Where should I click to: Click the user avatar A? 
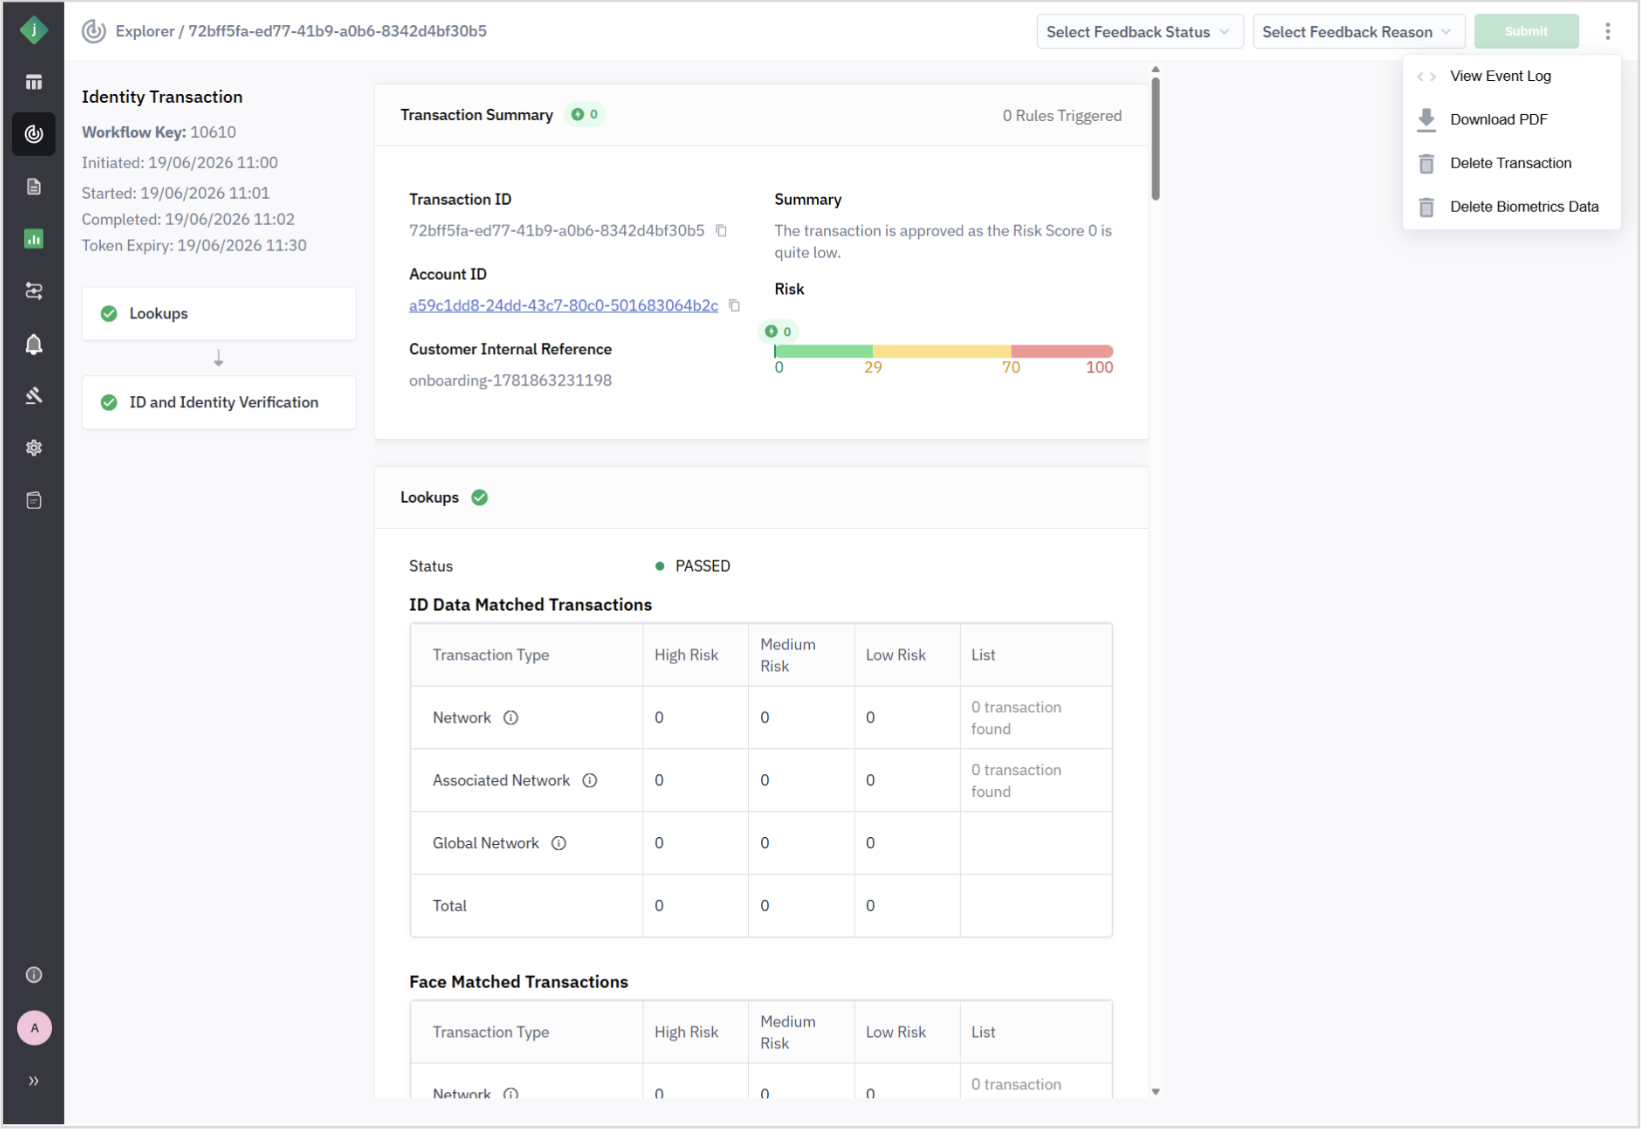34,1029
